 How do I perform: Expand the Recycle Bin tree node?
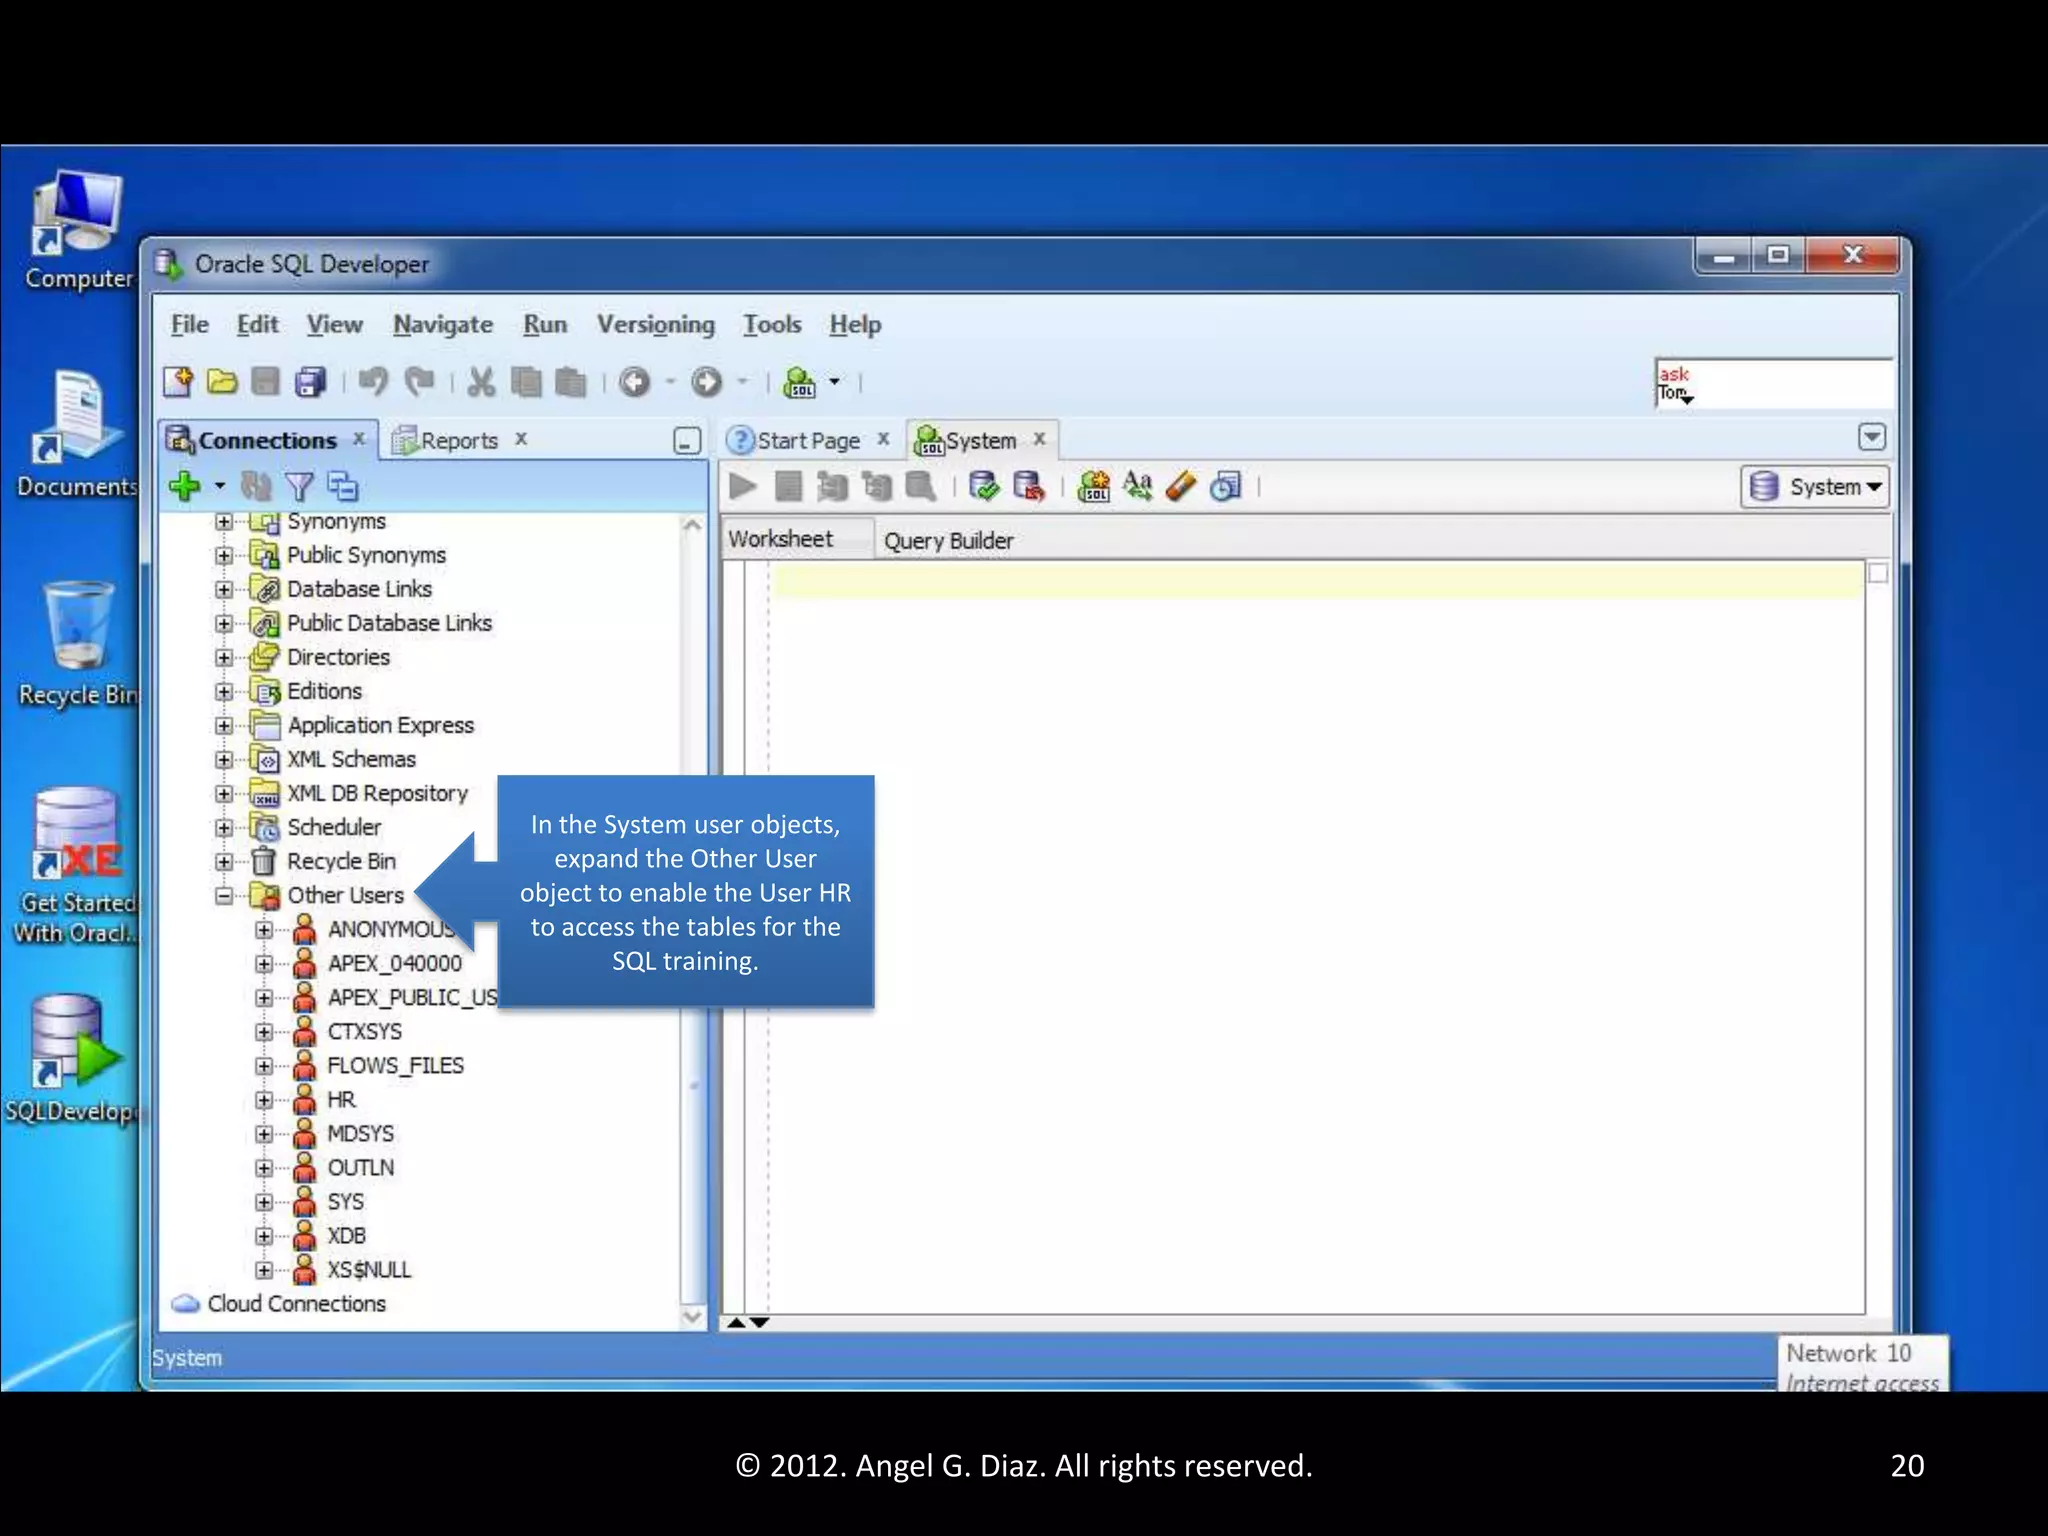224,861
